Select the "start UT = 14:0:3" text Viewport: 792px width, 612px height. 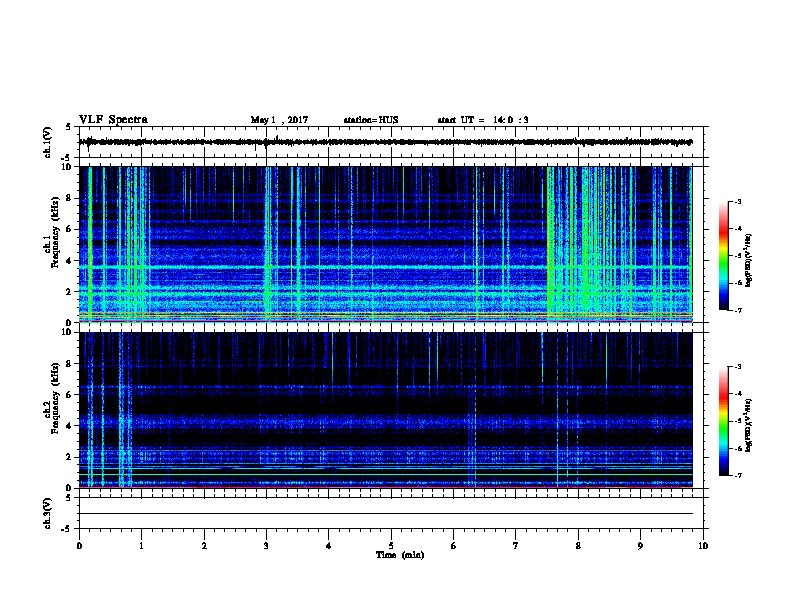pos(483,120)
